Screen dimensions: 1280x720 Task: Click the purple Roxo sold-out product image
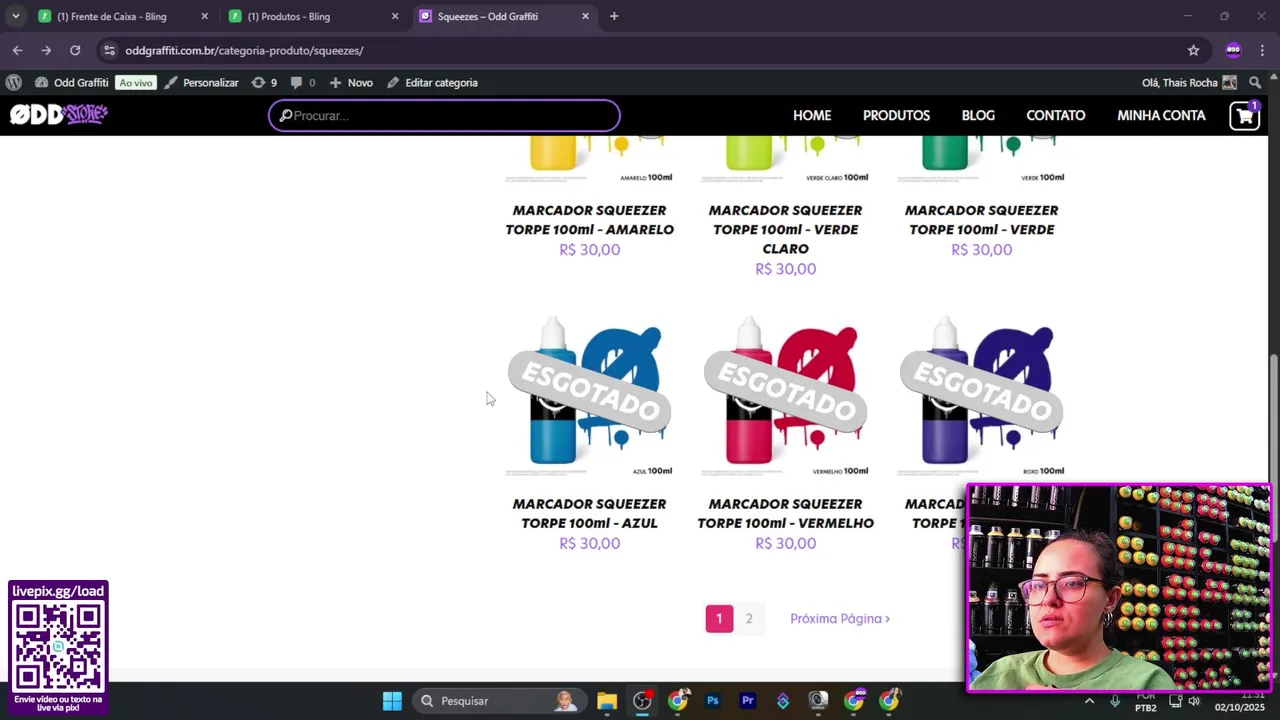[981, 396]
